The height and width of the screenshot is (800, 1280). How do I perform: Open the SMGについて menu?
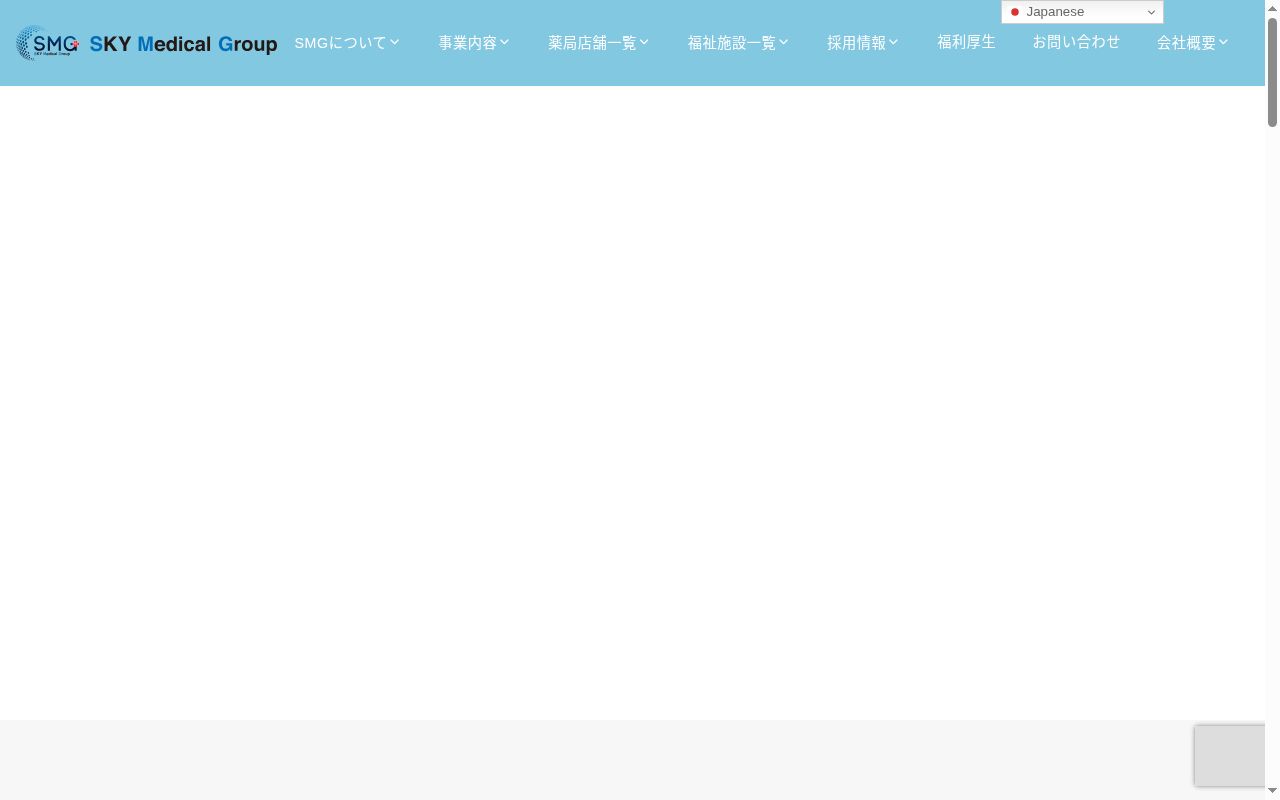tap(347, 43)
